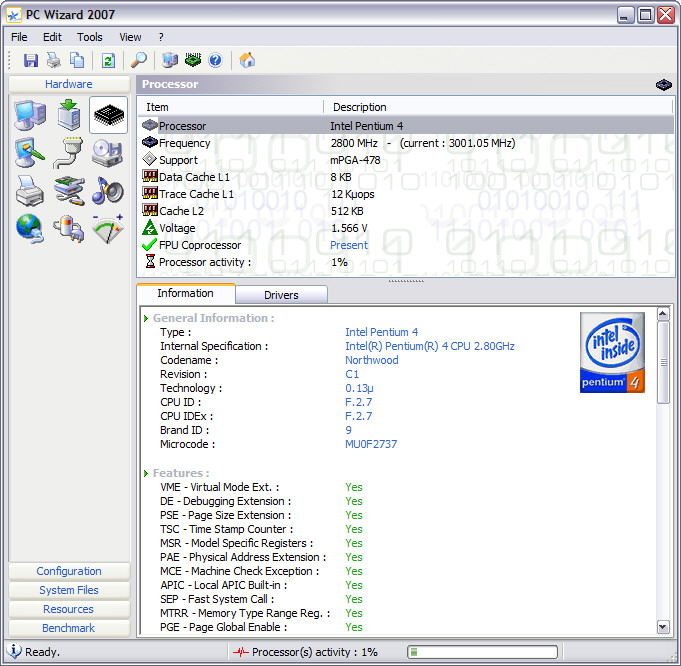Expand the System Files section
The image size is (681, 666).
point(69,590)
